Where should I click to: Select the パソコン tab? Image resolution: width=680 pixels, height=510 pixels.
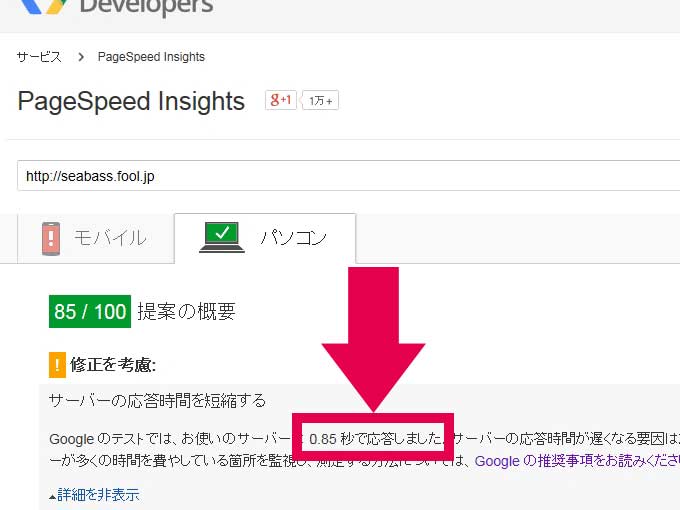tap(265, 238)
